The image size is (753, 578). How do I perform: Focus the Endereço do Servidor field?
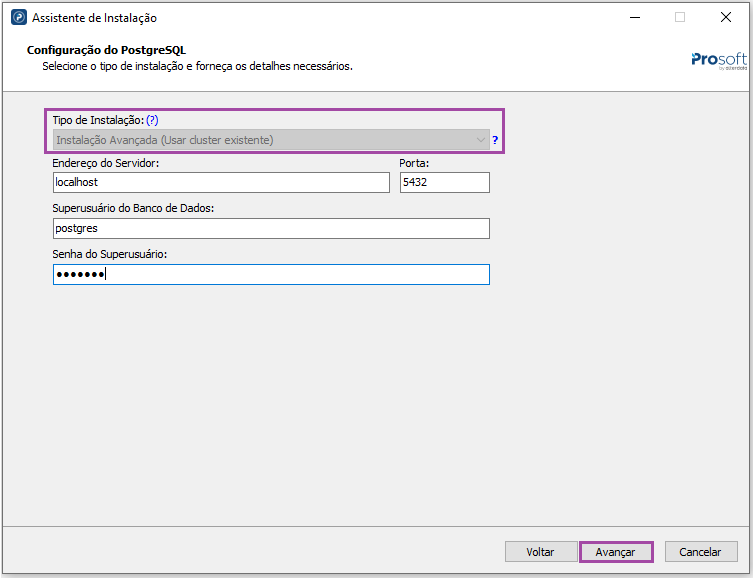(221, 182)
